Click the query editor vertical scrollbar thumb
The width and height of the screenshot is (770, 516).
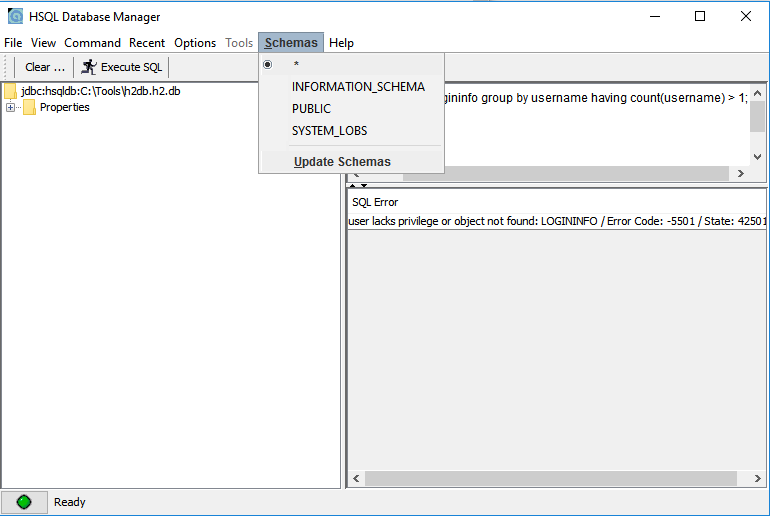click(757, 116)
